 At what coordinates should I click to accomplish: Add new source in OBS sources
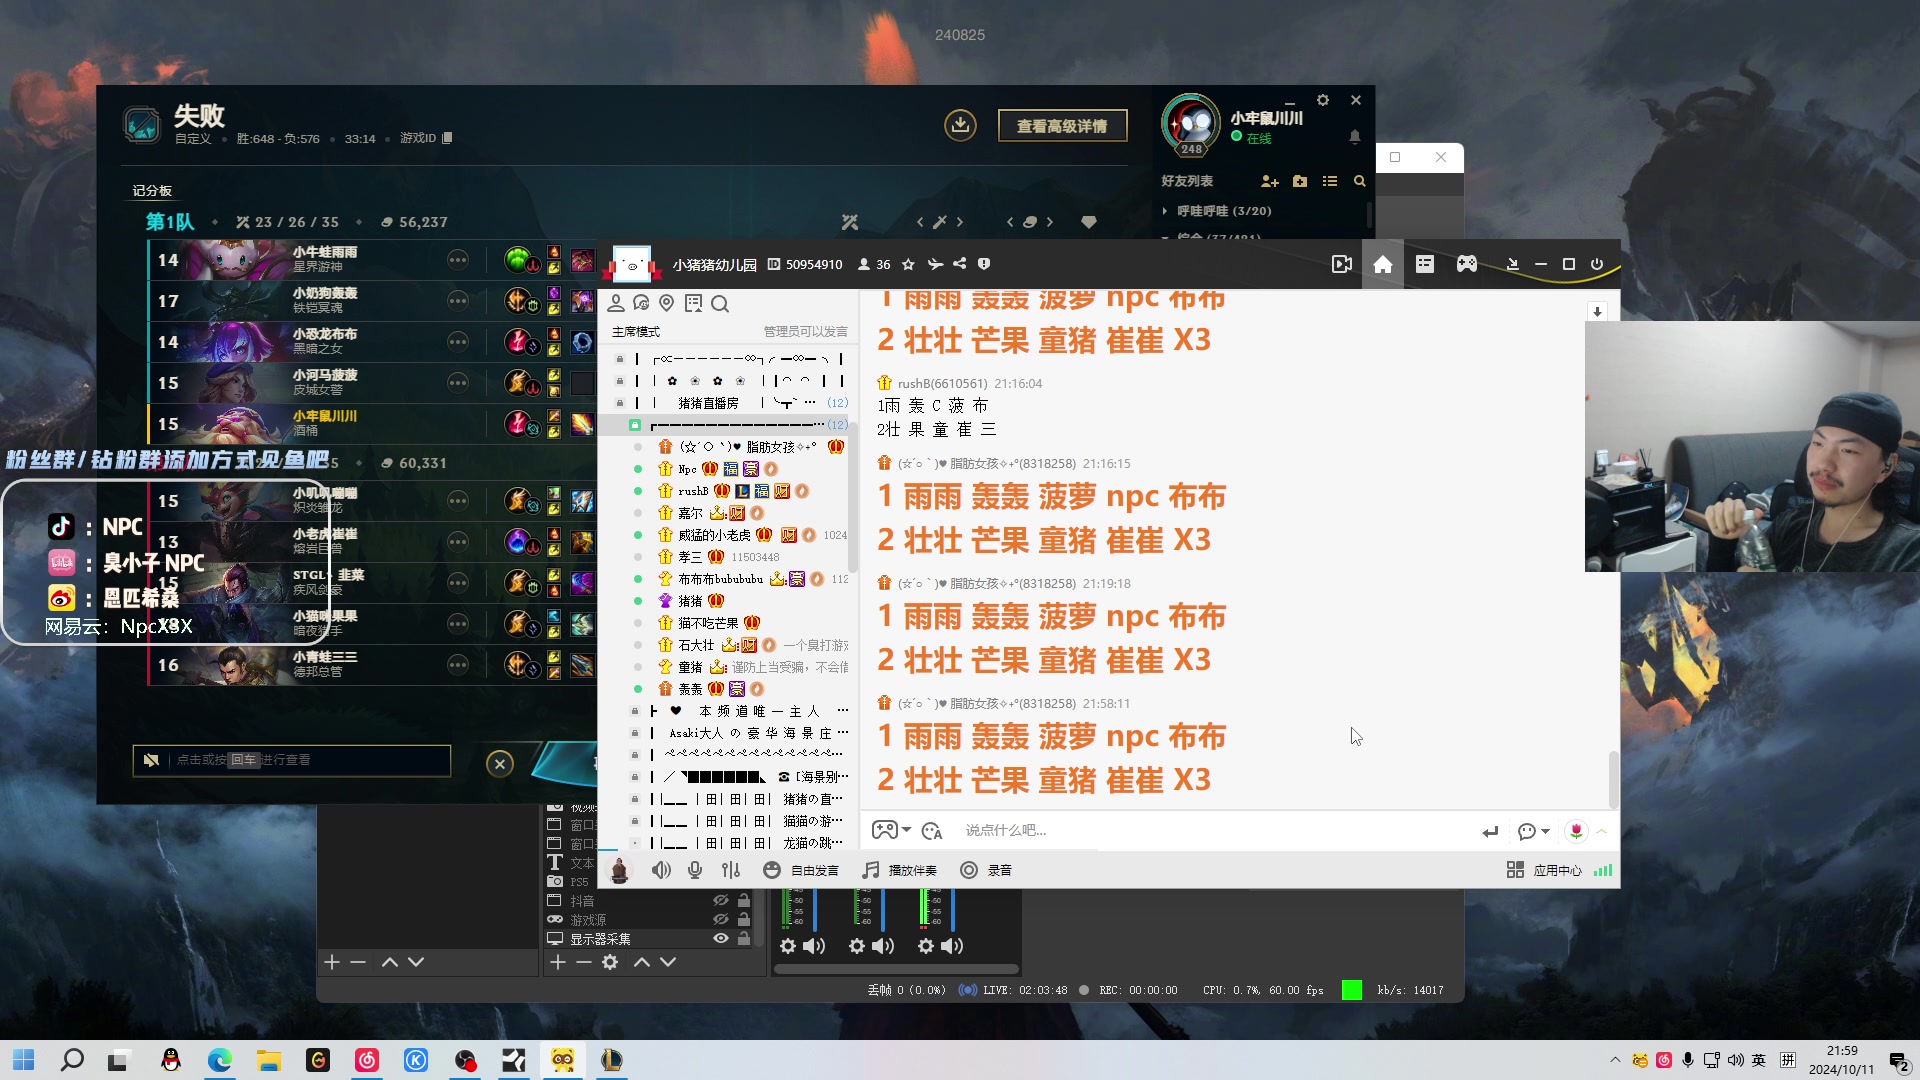[557, 962]
